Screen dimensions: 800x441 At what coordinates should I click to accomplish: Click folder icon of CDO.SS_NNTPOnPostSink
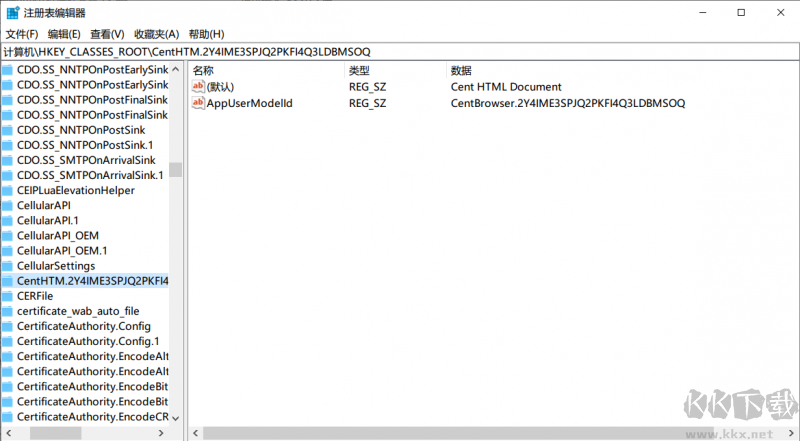(7, 130)
